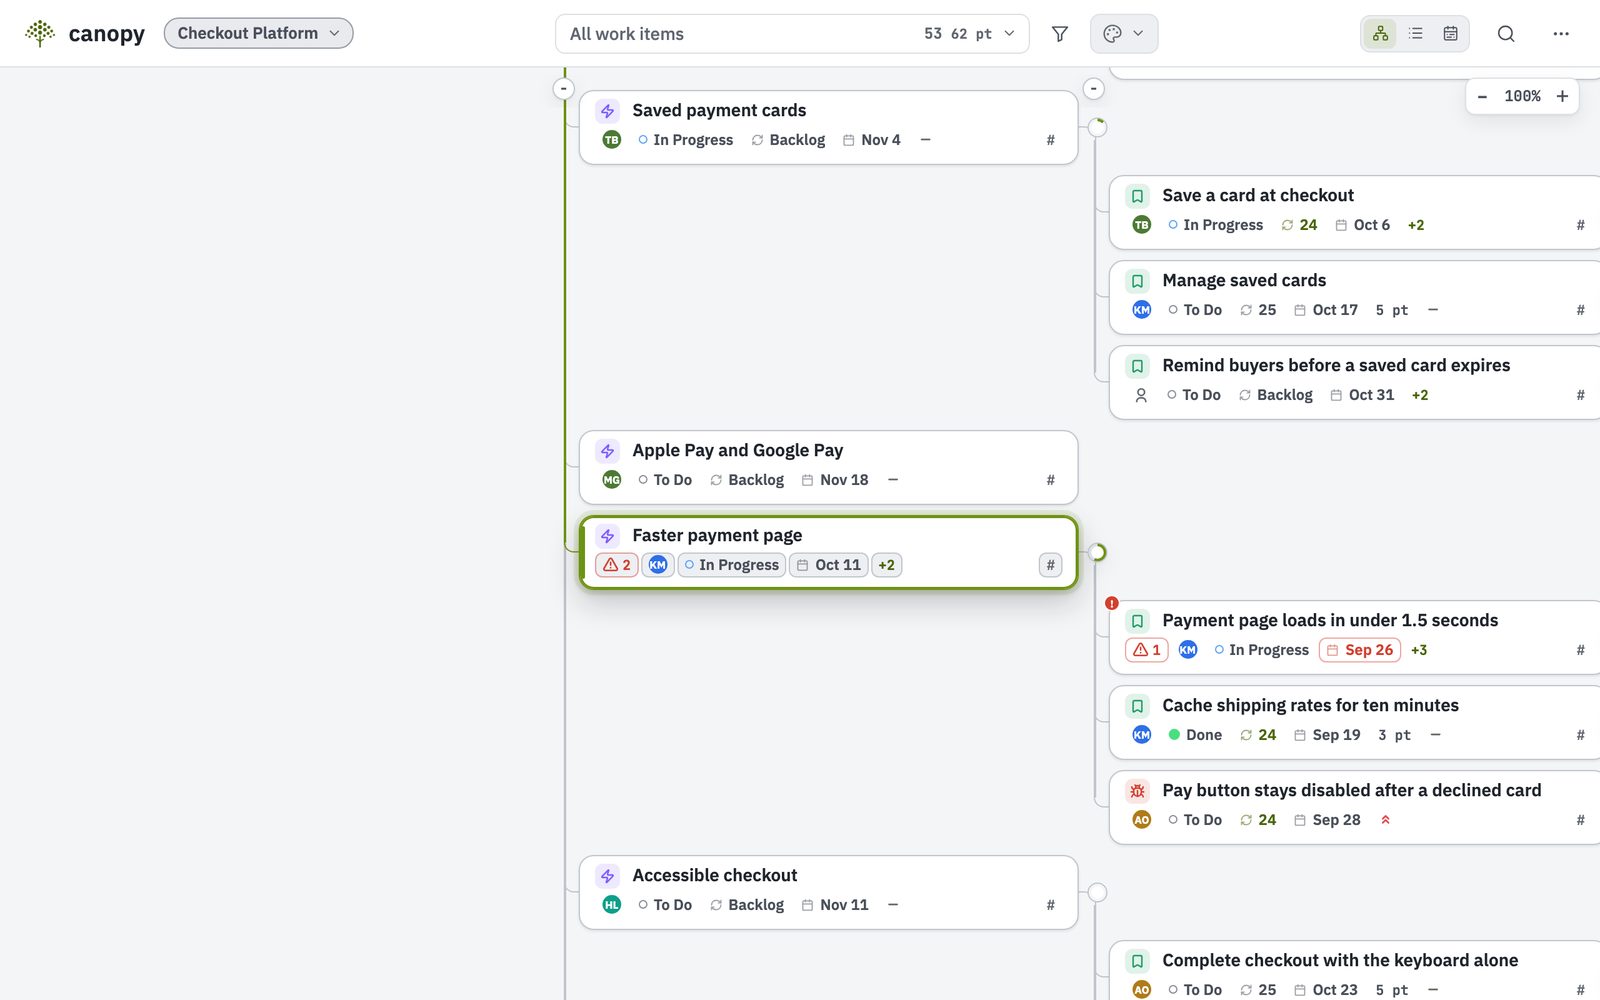Click the unassigned person icon on Remind buyers card
Viewport: 1600px width, 1000px height.
[1141, 395]
